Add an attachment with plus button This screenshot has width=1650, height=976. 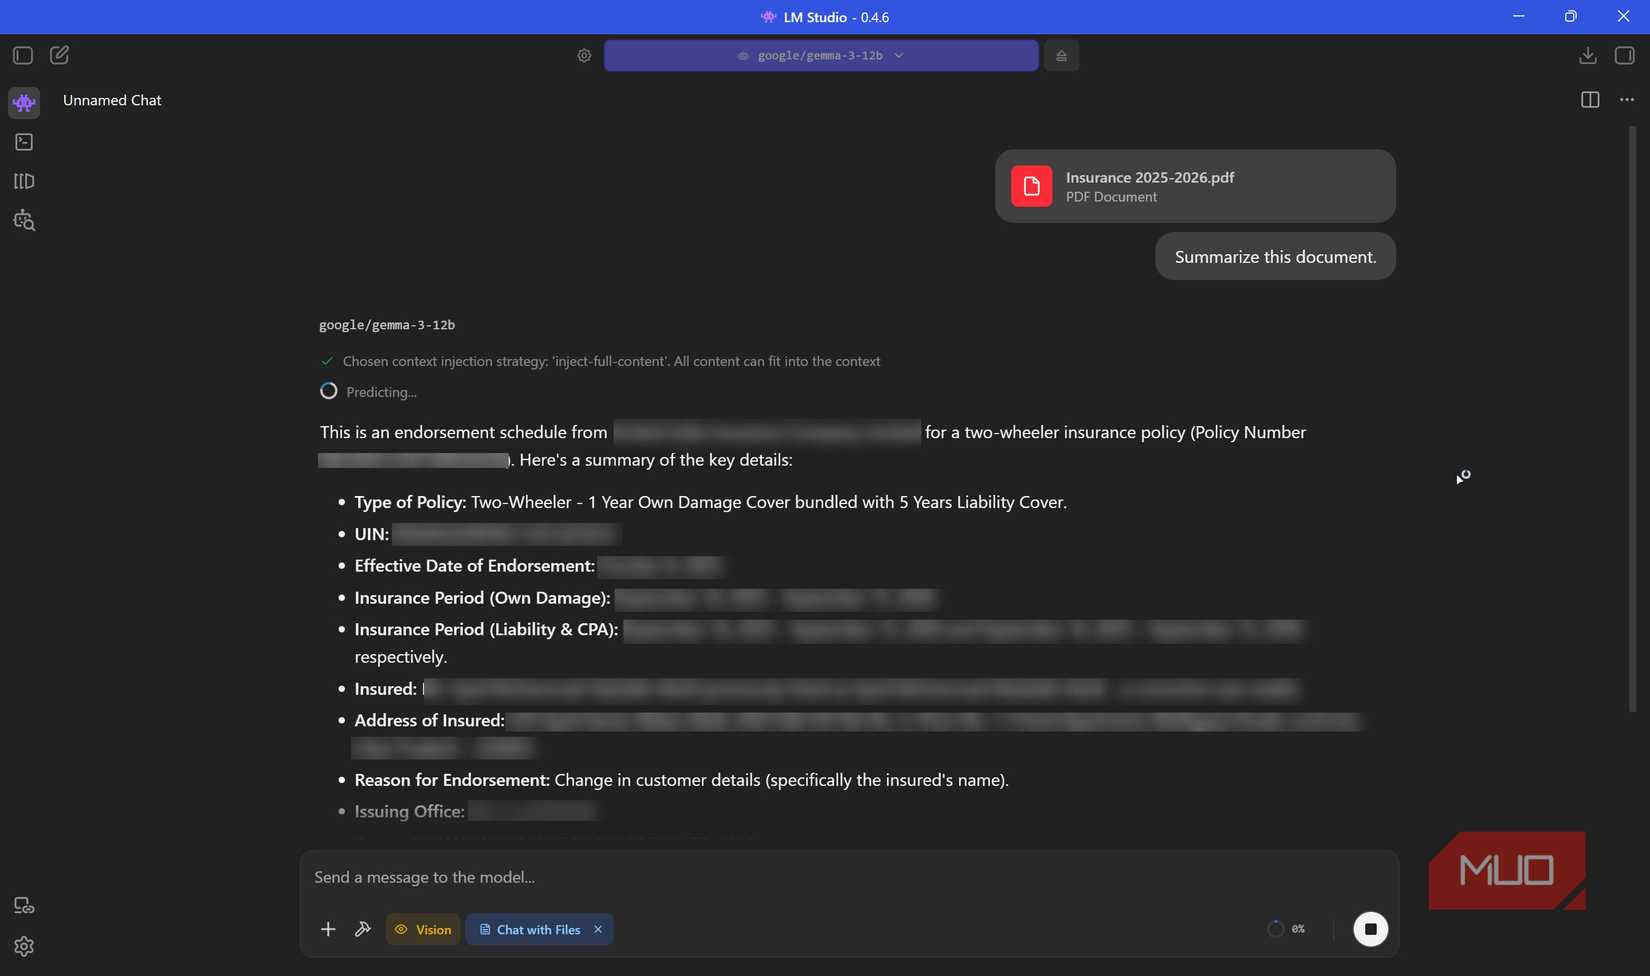(328, 929)
